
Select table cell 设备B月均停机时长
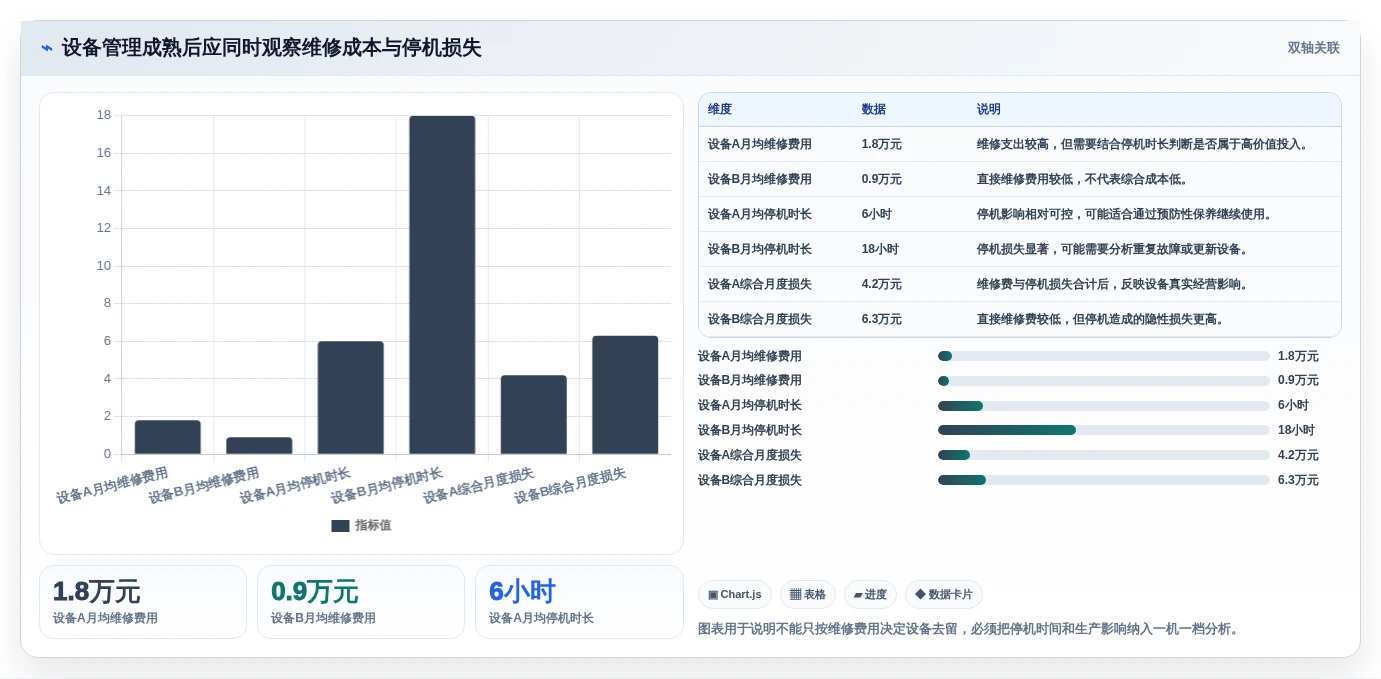point(760,250)
